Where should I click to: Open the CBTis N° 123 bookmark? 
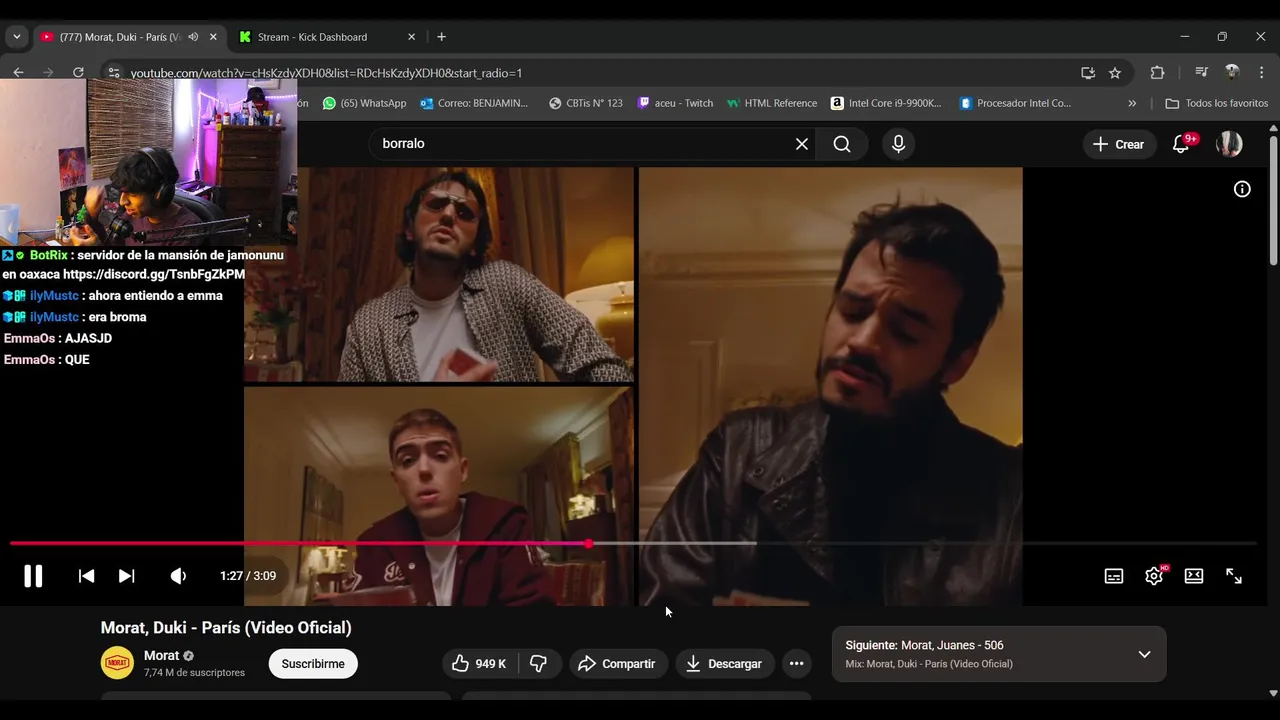[586, 103]
